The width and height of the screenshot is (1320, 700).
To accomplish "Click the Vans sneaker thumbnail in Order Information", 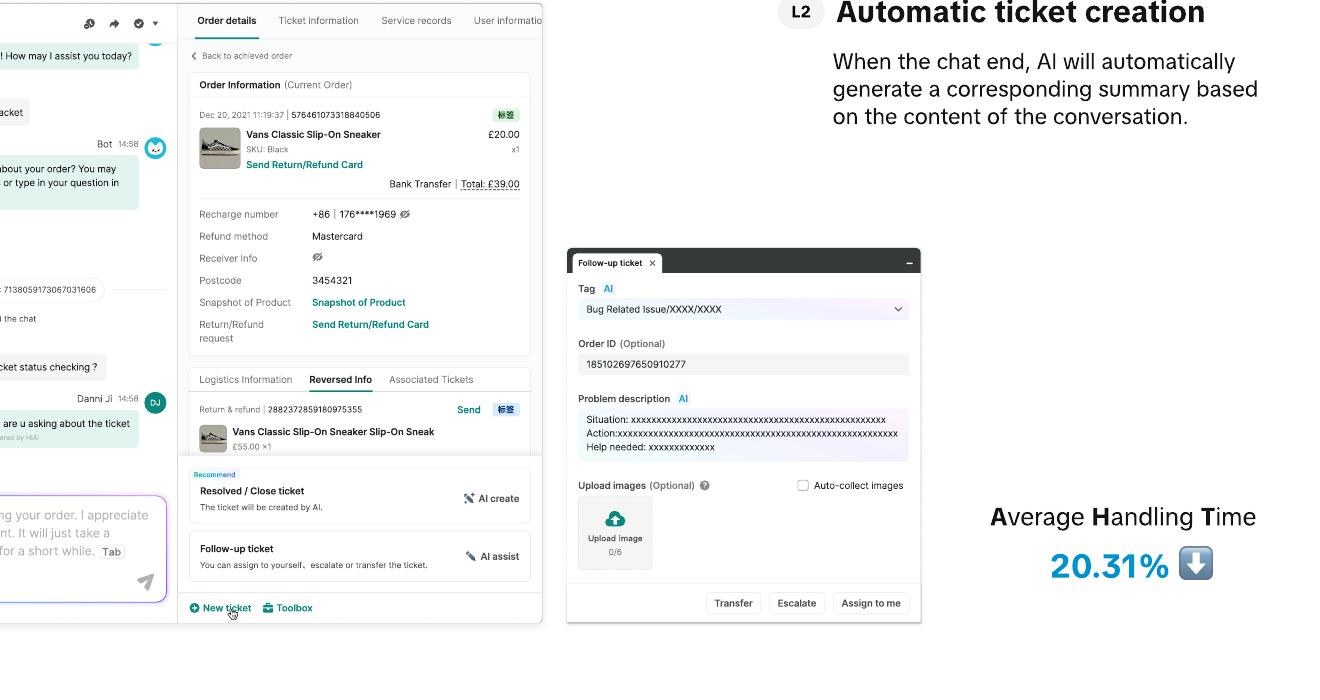I will [220, 148].
